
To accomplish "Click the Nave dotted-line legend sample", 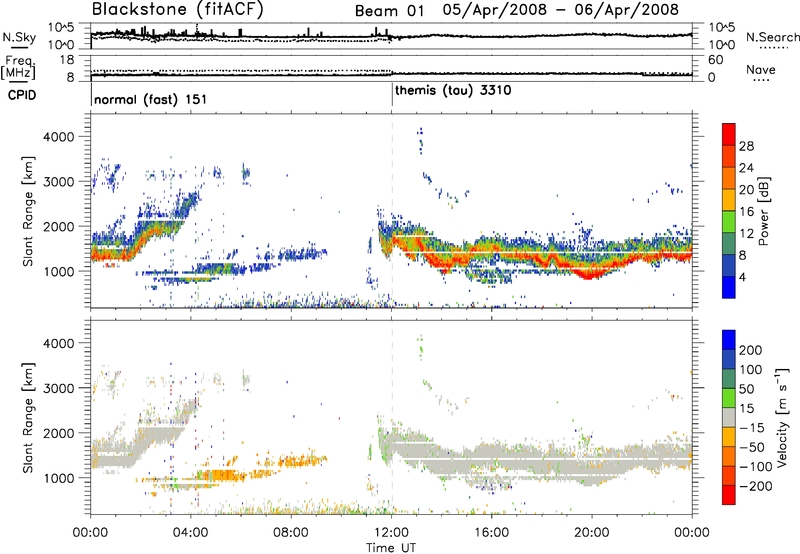I will (761, 81).
